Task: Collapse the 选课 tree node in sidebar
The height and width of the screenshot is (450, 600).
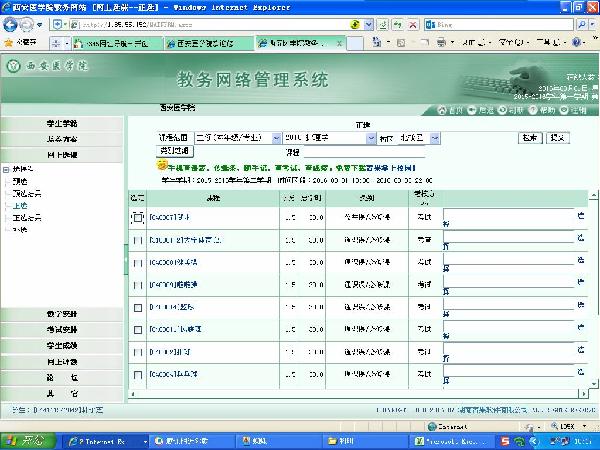Action: coord(6,170)
